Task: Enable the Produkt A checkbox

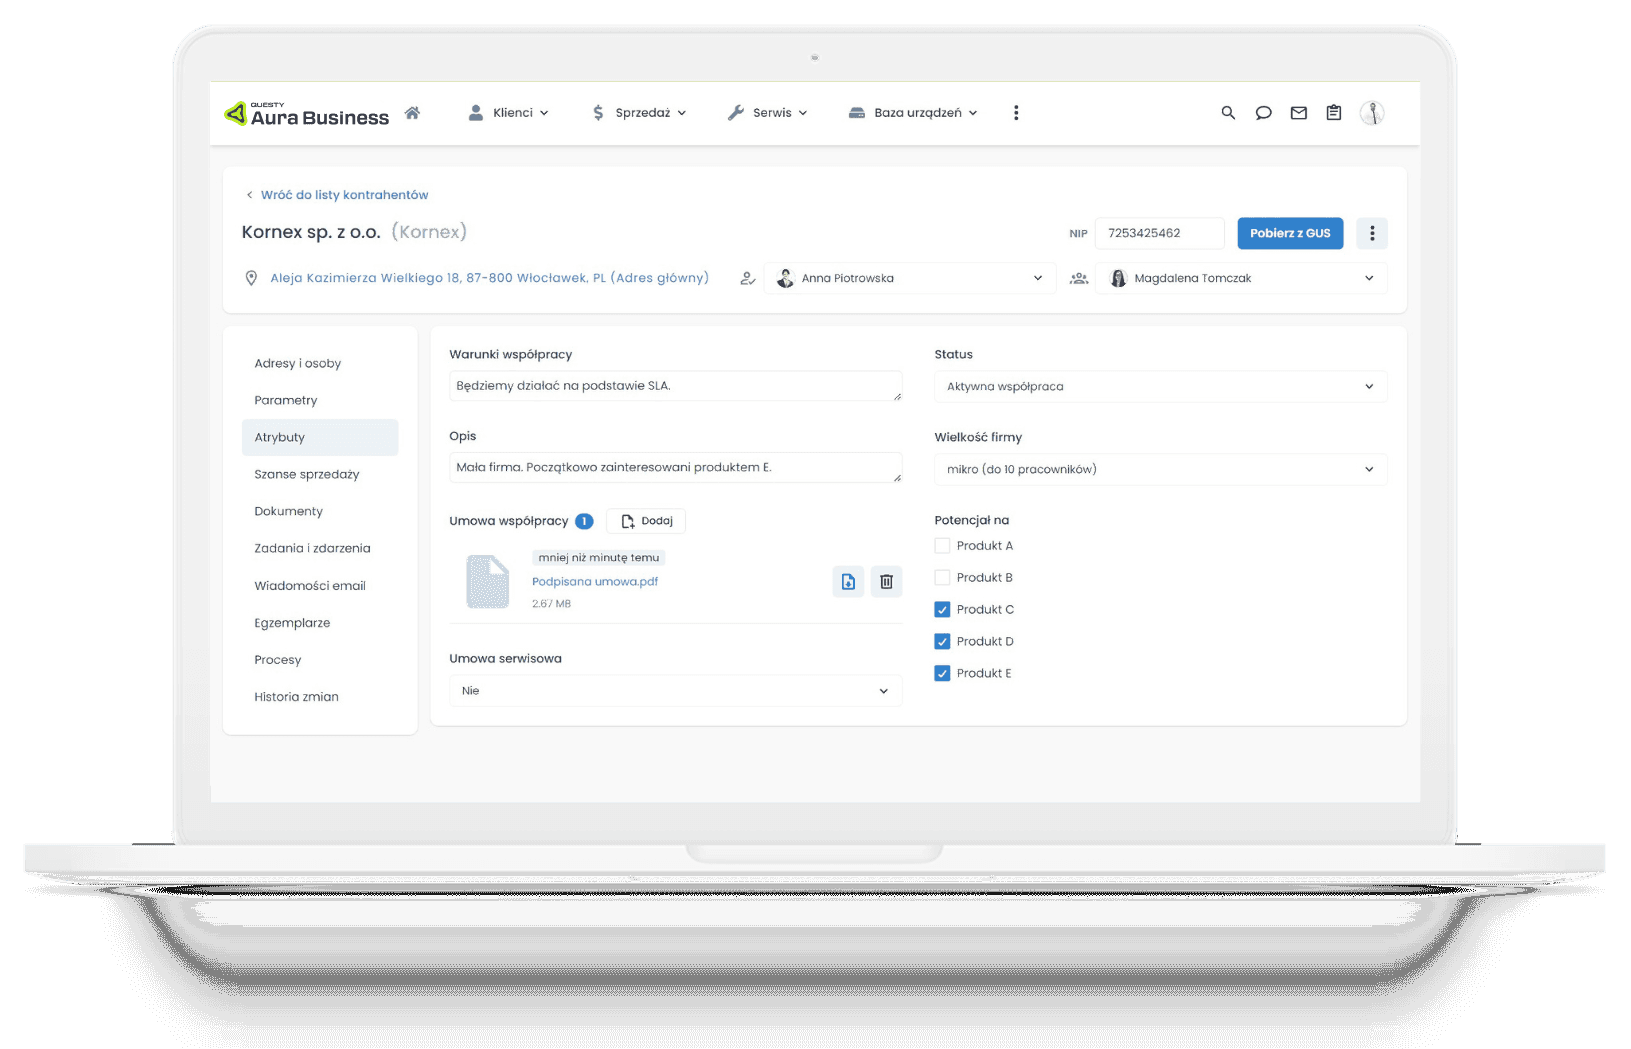Action: 942,546
